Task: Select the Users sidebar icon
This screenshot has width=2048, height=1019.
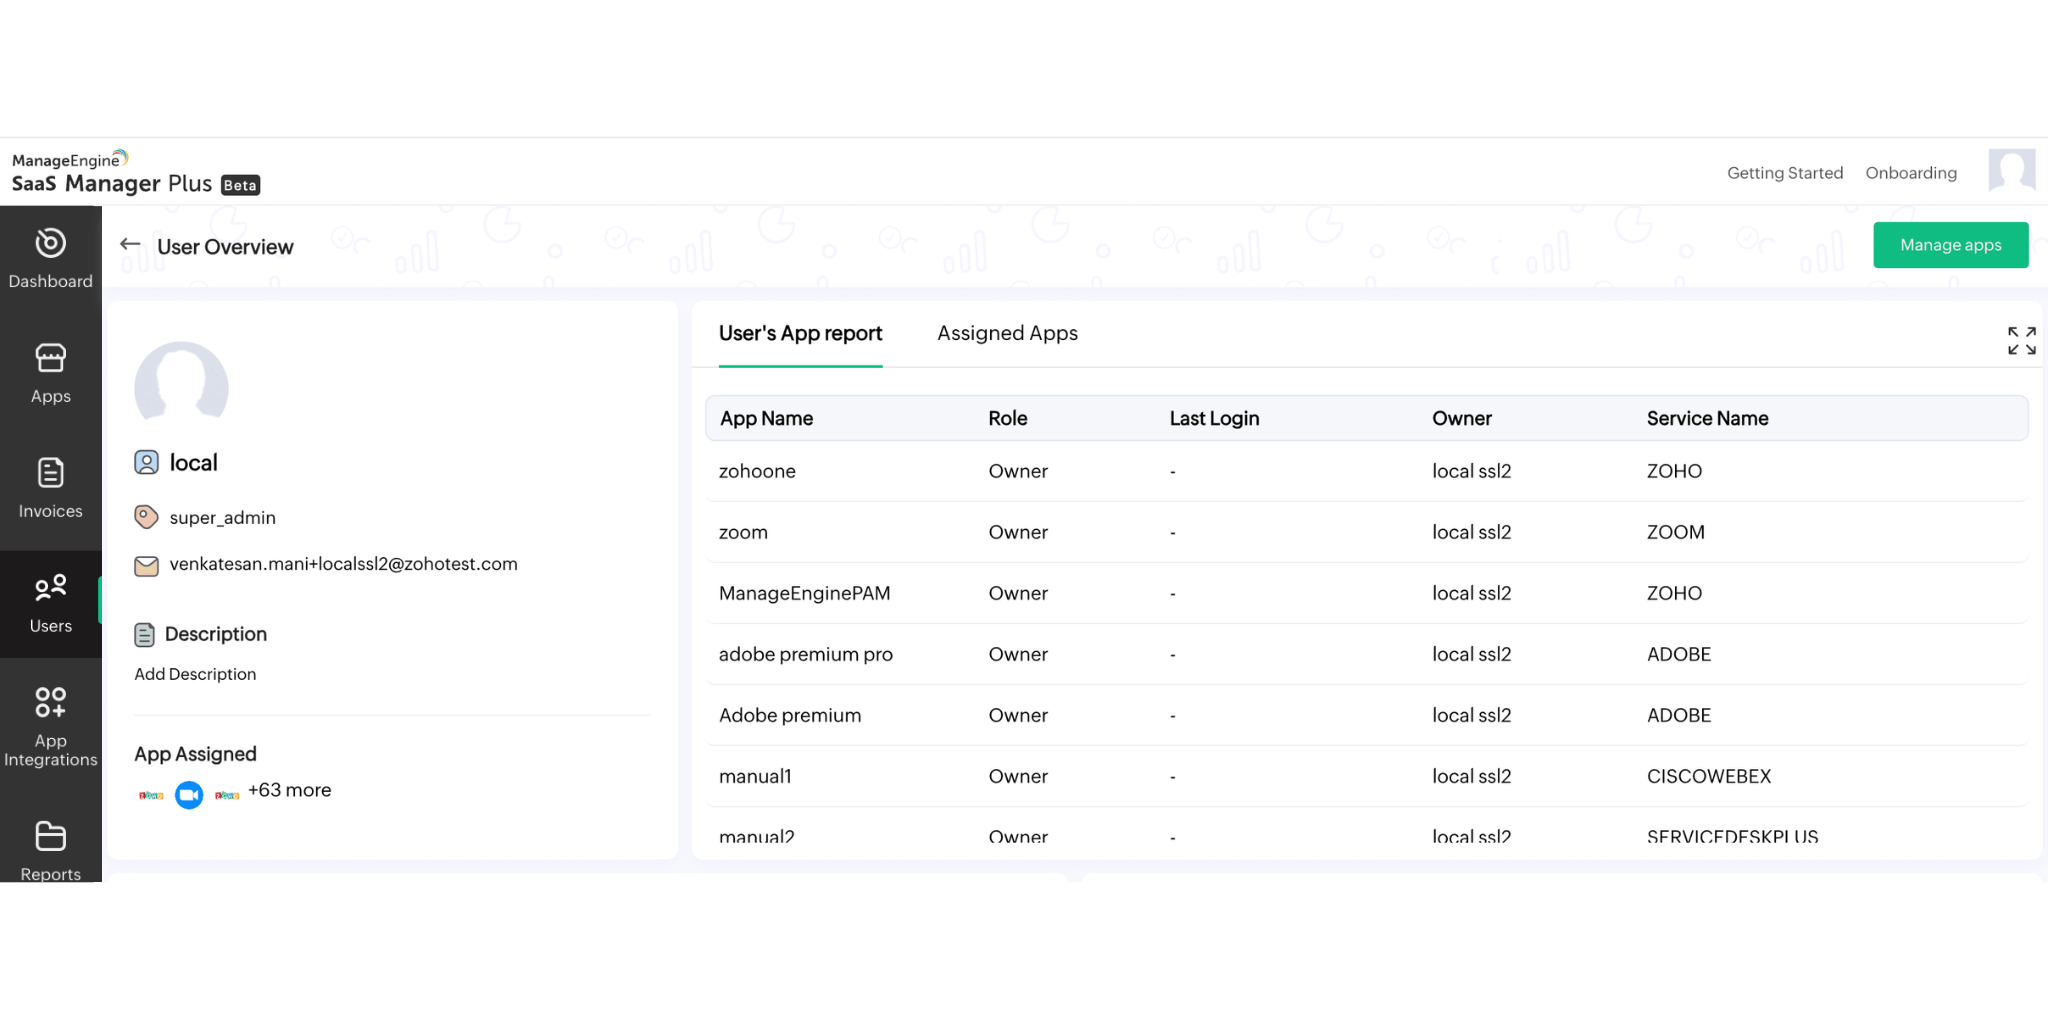Action: click(x=50, y=588)
